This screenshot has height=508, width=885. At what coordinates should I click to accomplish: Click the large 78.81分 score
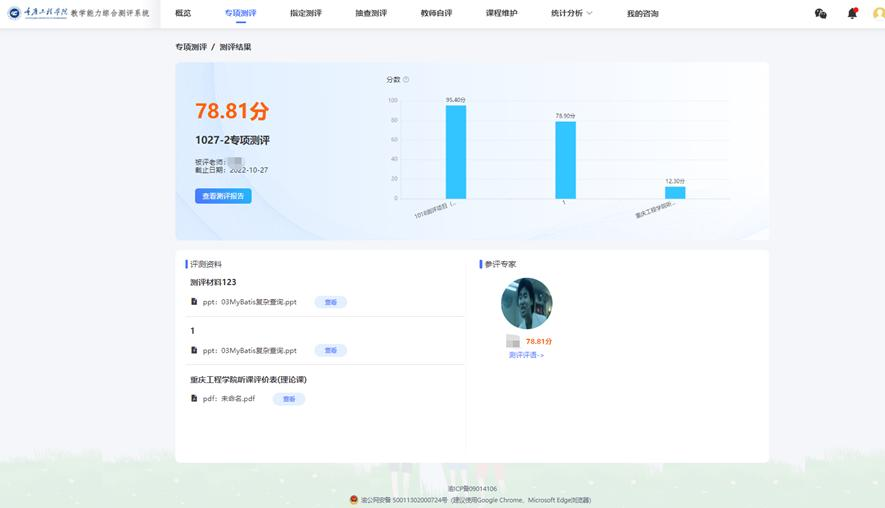232,111
